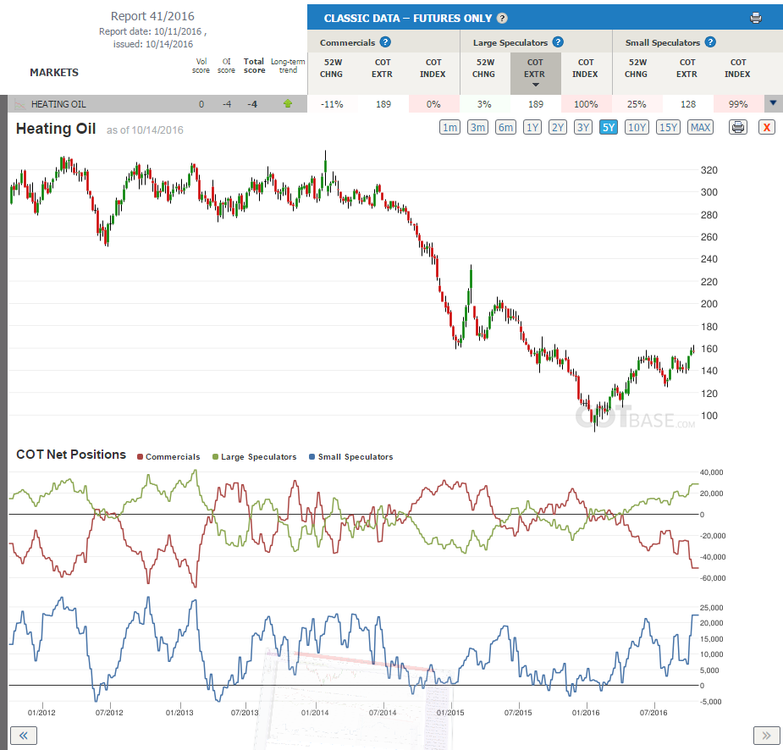Sort by Vol score column

(x=201, y=65)
